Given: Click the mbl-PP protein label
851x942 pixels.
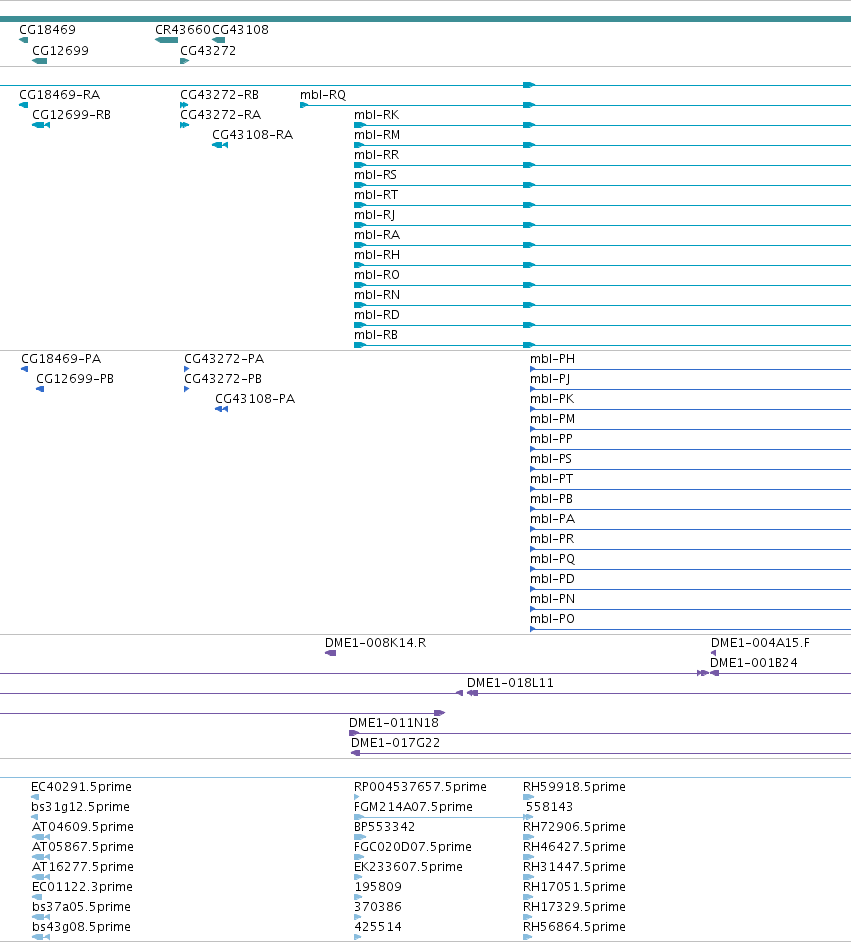Looking at the screenshot, I should point(551,439).
